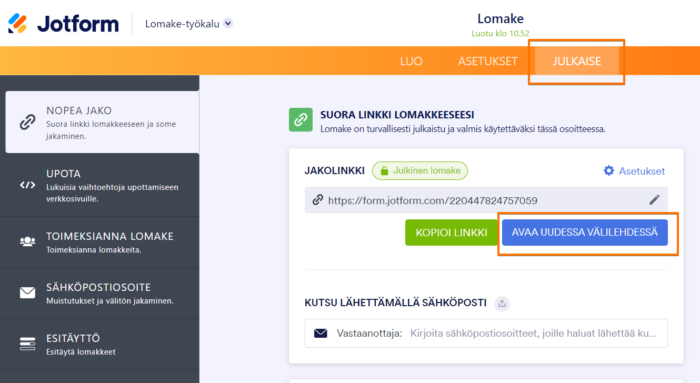Viewport: 700px width, 383px height.
Task: Click share icon next to KUTSU LÄHETTÄMÄLLÄ SÄHKÖPOSTI
Action: 502,304
